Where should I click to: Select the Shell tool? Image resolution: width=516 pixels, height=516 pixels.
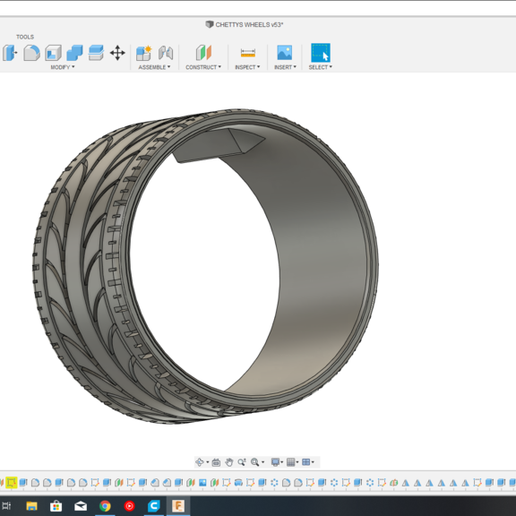click(53, 53)
